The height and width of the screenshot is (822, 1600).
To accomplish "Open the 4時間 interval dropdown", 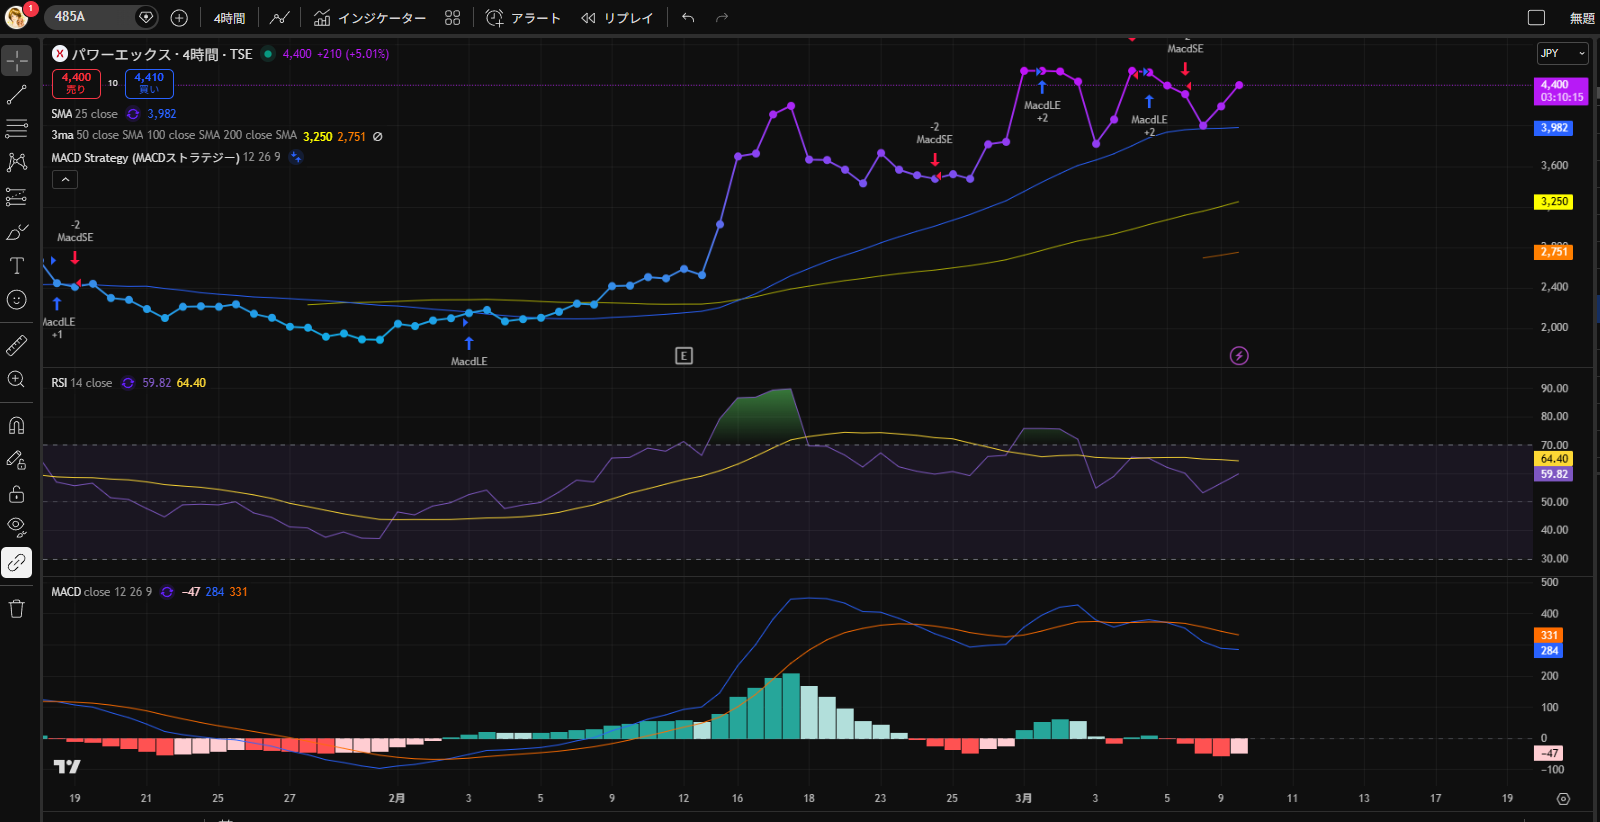I will pyautogui.click(x=229, y=18).
